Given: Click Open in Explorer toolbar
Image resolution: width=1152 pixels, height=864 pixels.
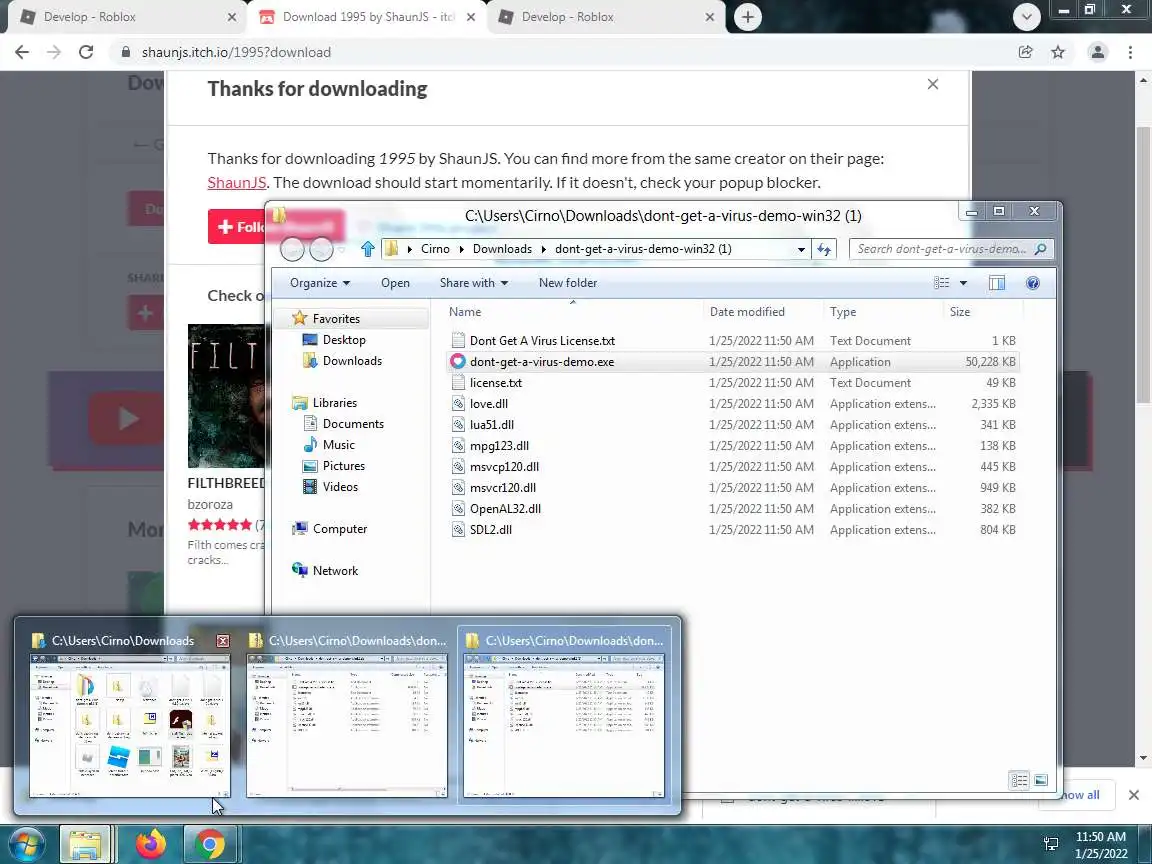Looking at the screenshot, I should pos(395,283).
